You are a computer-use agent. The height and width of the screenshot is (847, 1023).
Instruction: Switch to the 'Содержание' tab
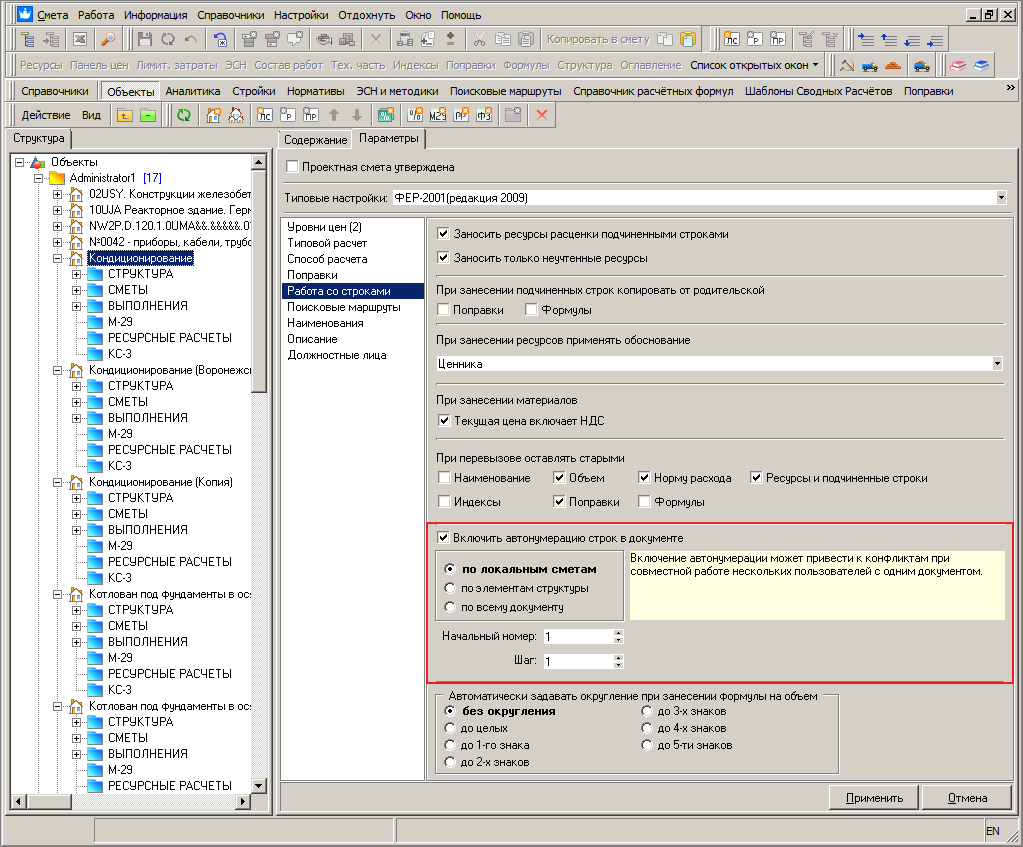click(314, 140)
